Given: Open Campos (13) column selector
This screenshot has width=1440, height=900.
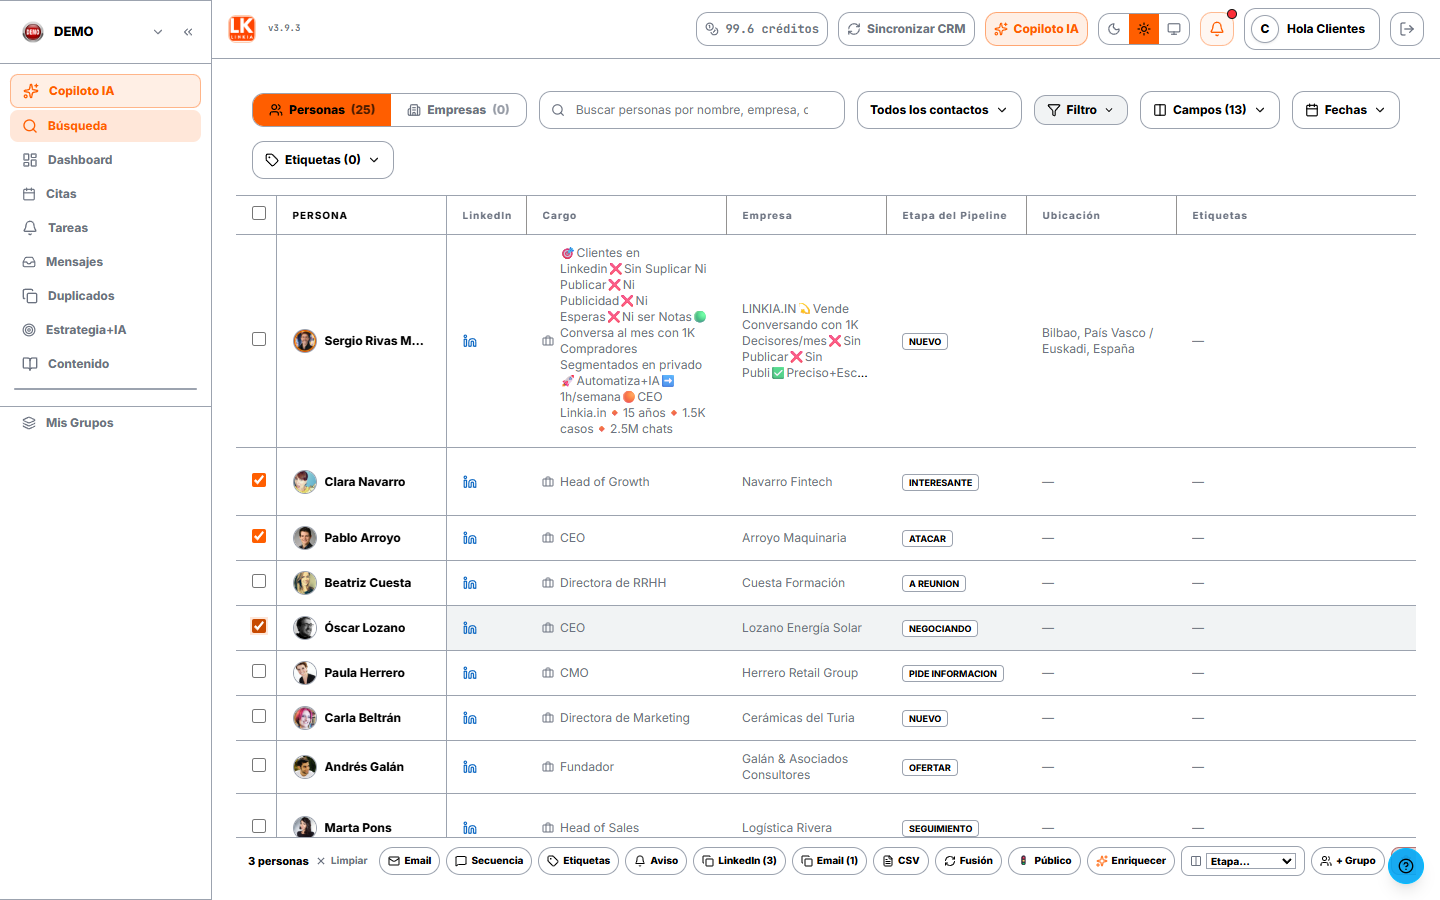Looking at the screenshot, I should tap(1210, 110).
